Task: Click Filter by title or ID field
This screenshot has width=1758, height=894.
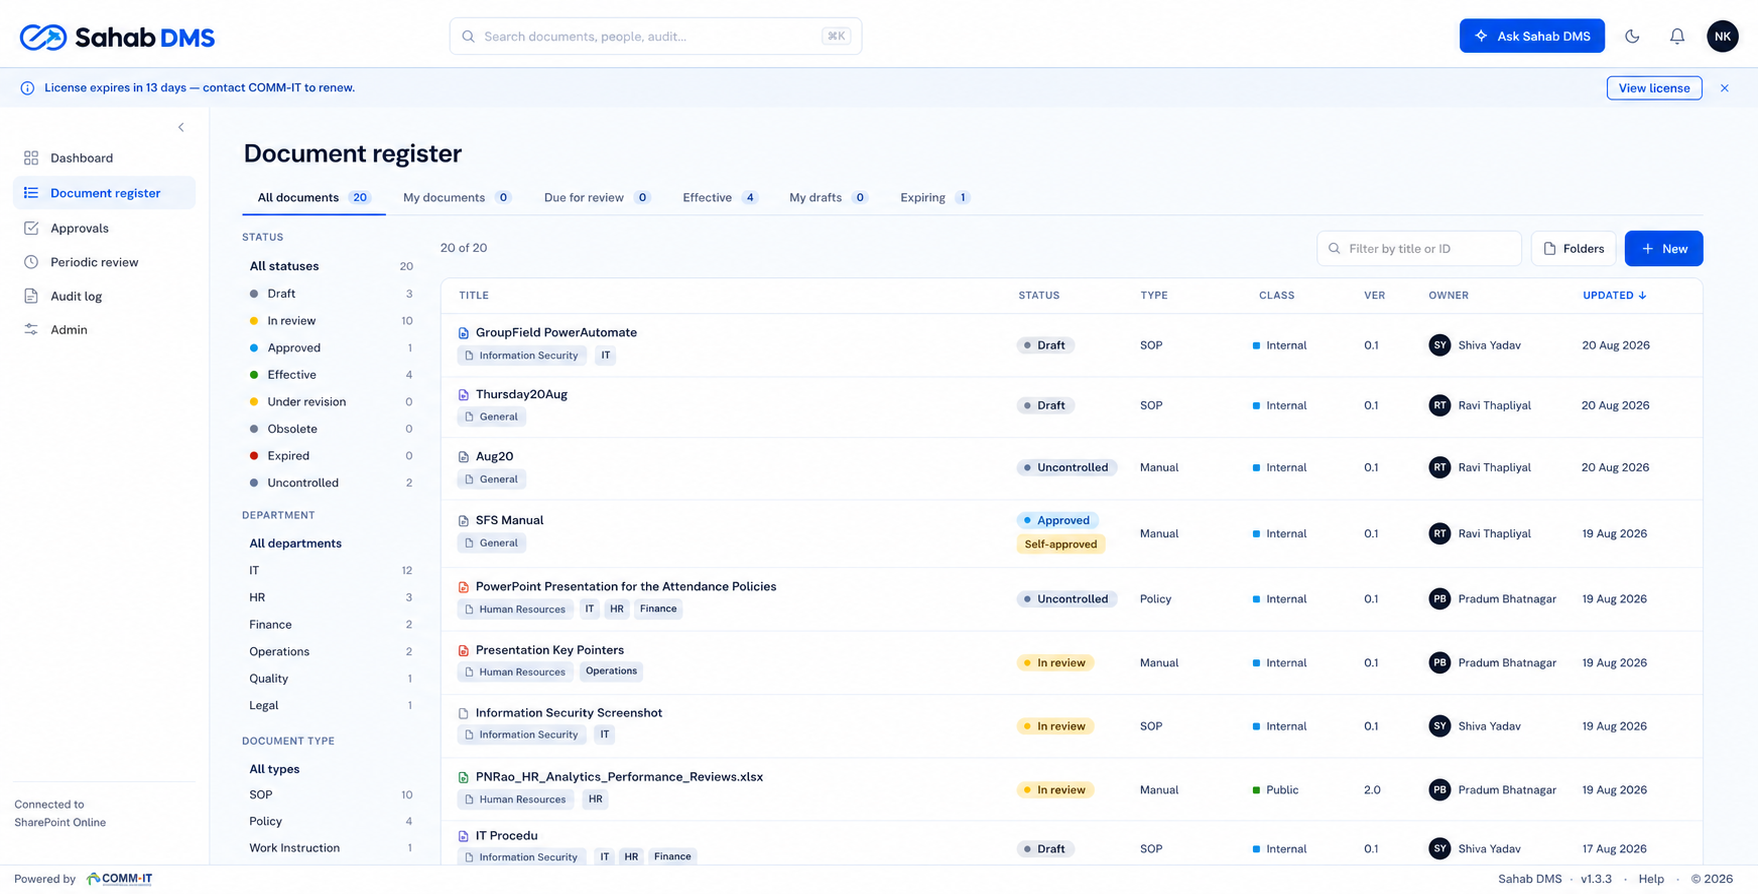Action: (x=1419, y=248)
